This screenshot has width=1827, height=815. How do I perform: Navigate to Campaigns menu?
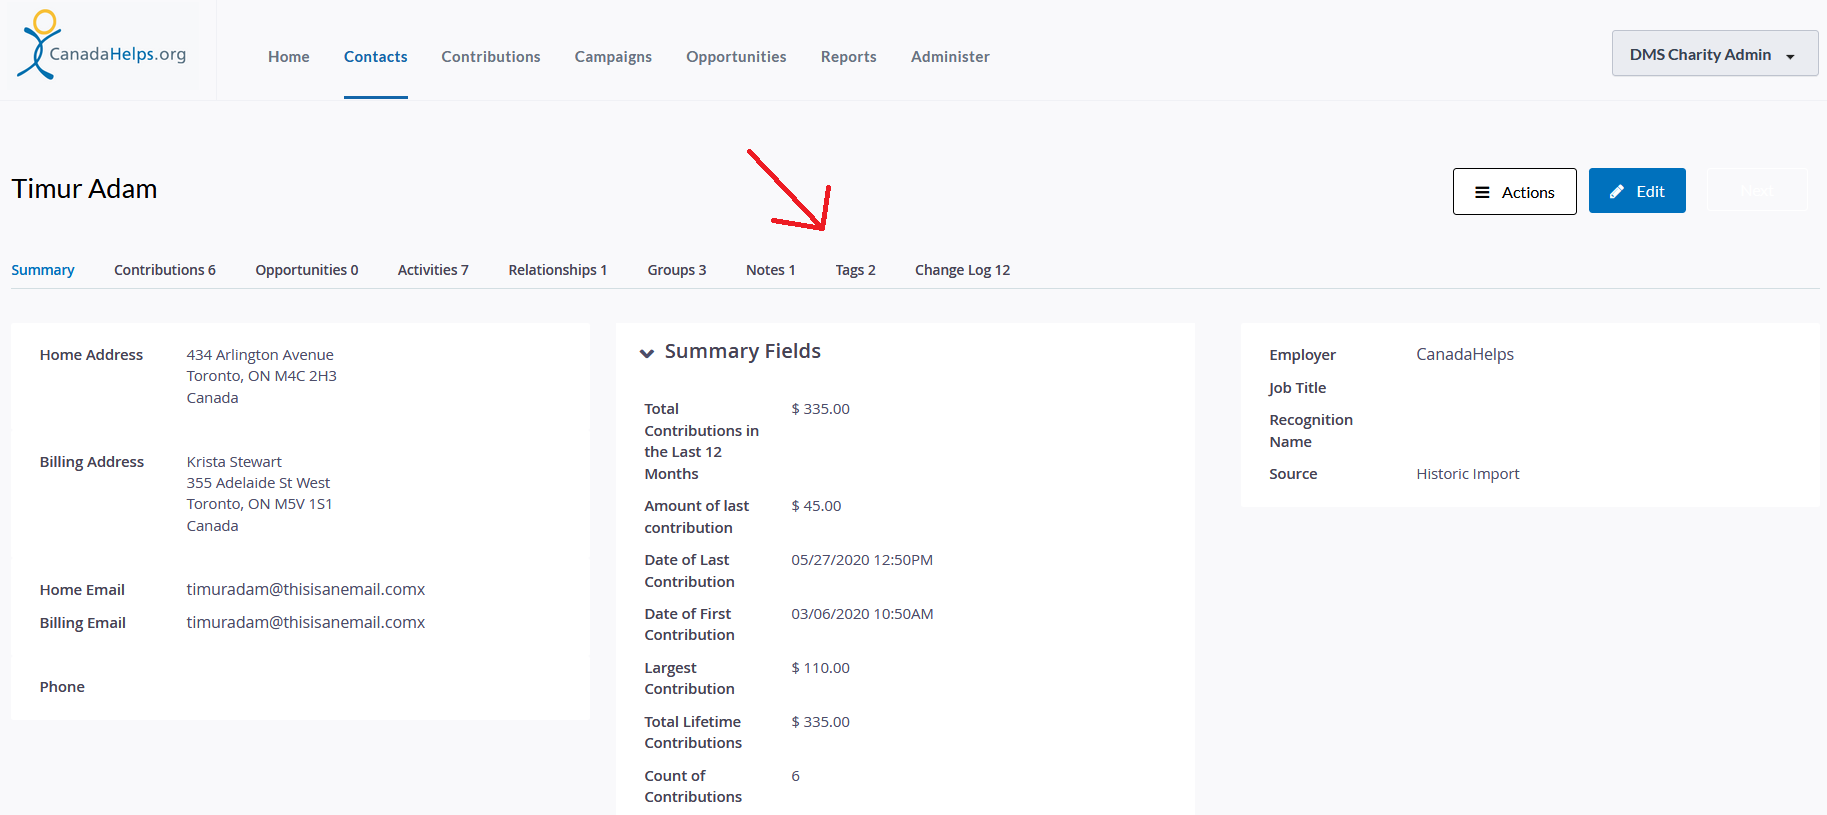click(613, 57)
